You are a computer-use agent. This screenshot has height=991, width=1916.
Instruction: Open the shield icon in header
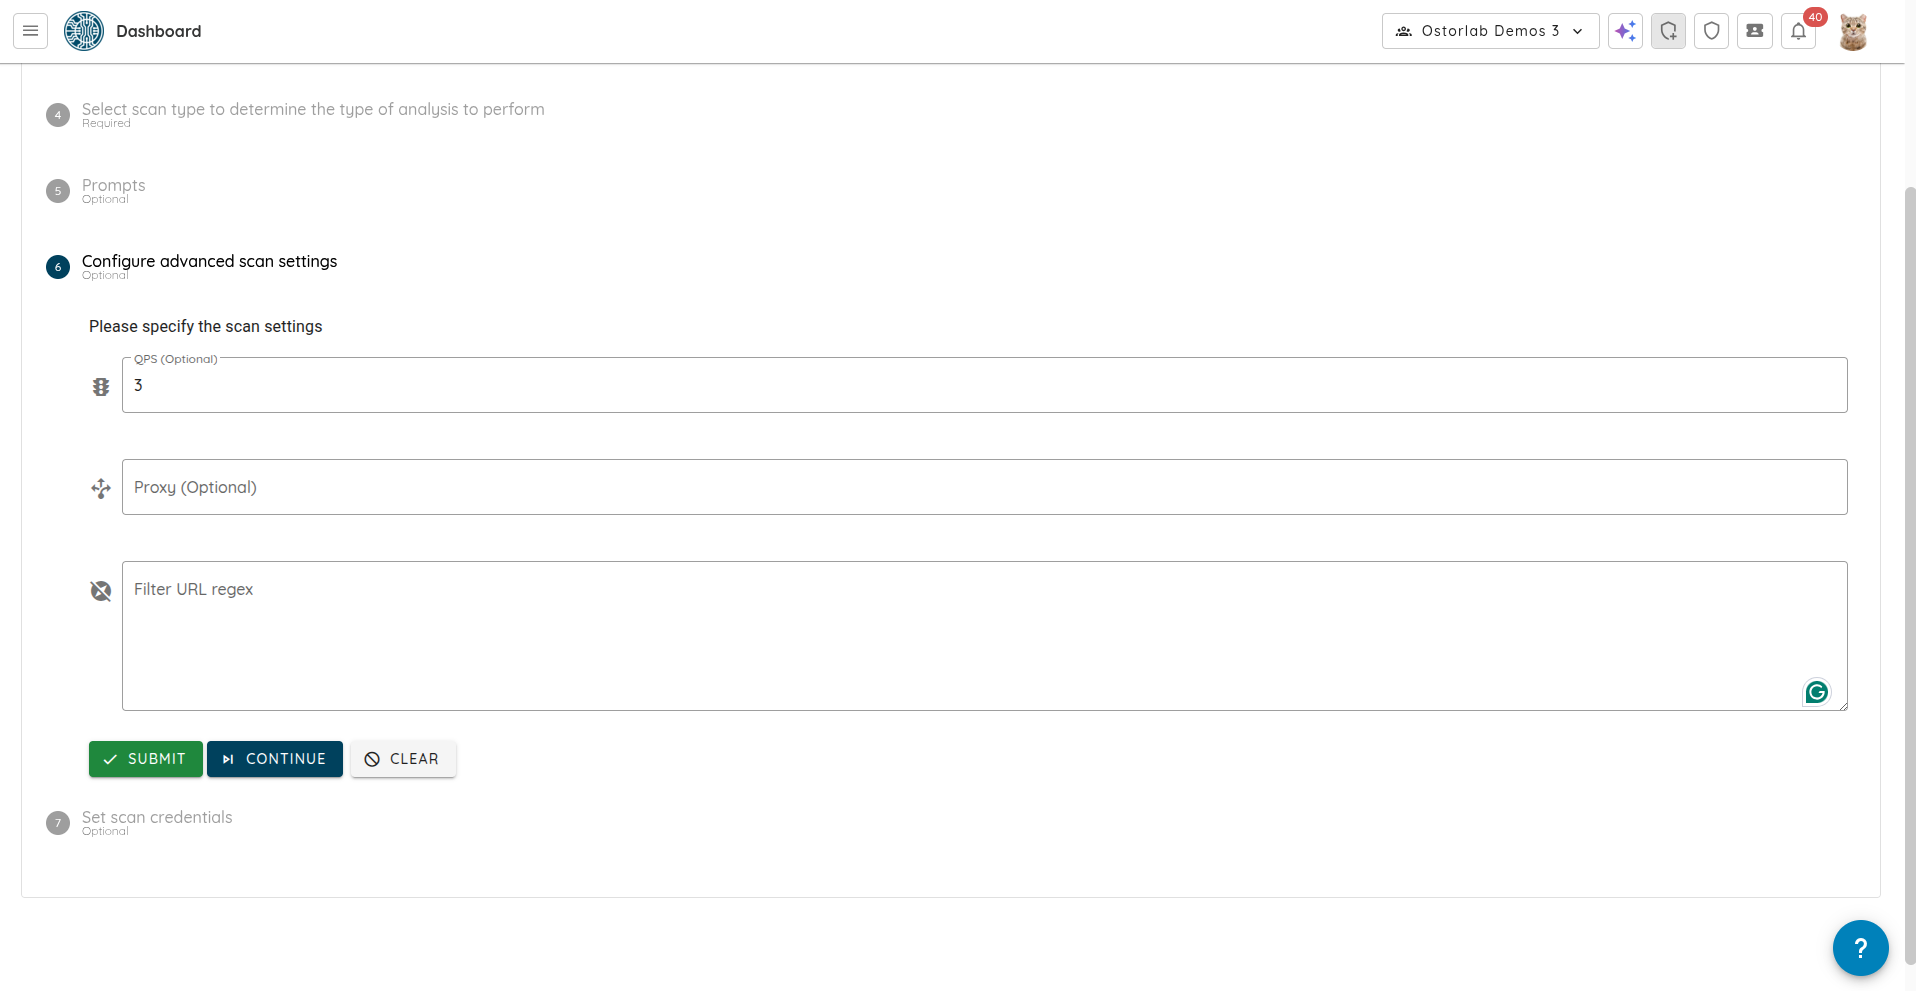pos(1711,31)
